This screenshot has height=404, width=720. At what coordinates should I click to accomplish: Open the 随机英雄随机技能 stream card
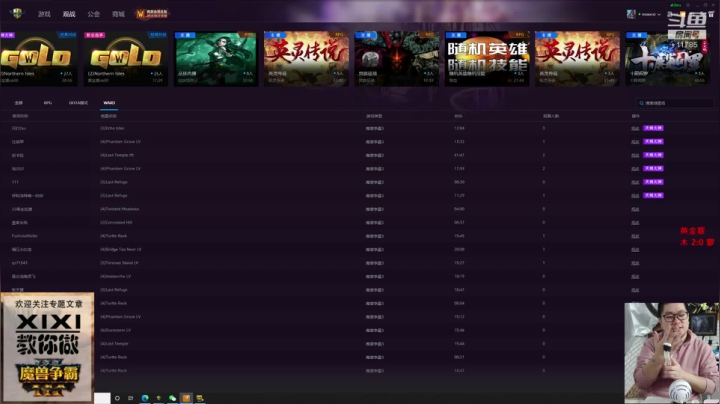click(487, 59)
